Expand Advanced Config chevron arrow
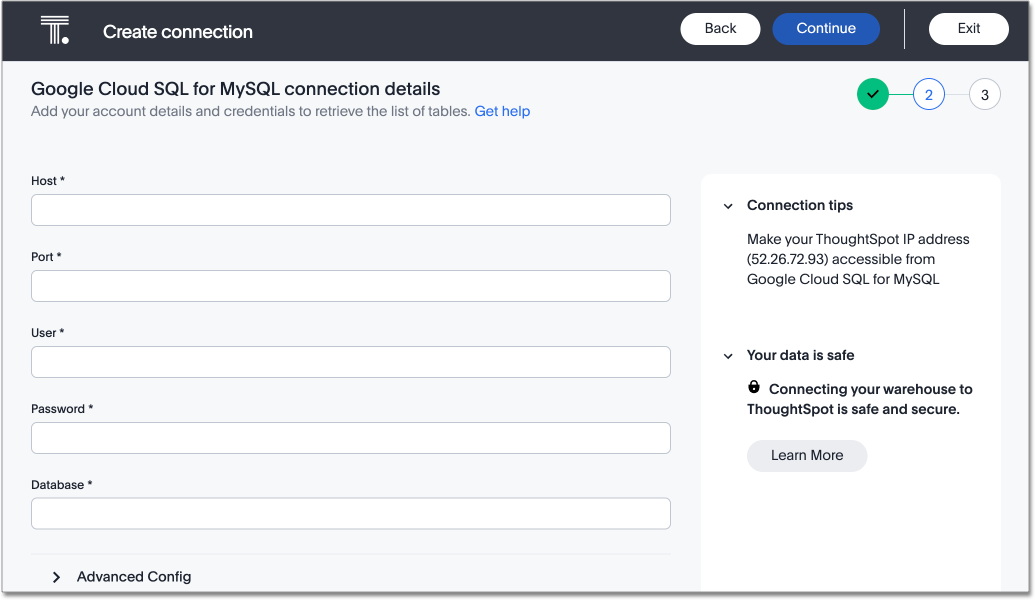The height and width of the screenshot is (600, 1035). (56, 577)
